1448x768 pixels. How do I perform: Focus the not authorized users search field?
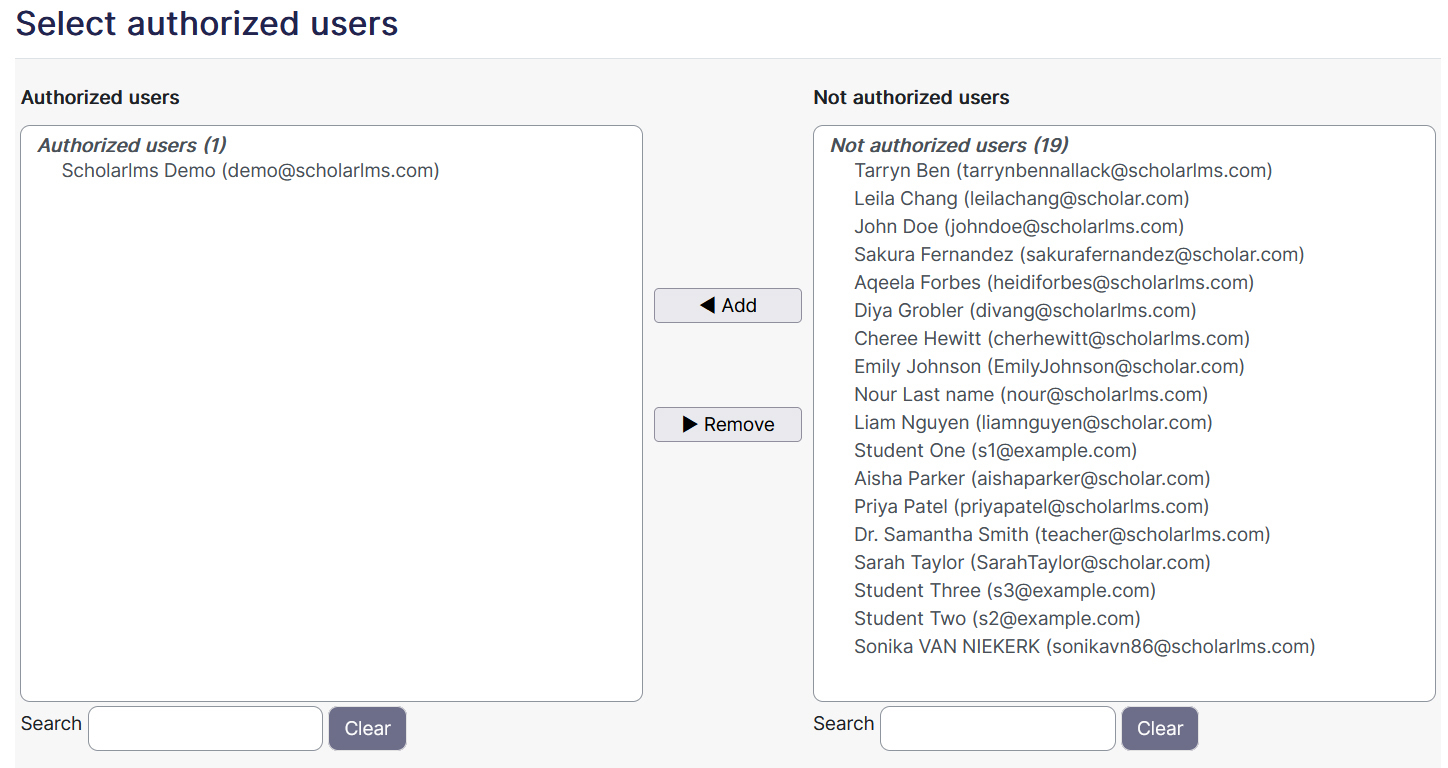pos(997,728)
